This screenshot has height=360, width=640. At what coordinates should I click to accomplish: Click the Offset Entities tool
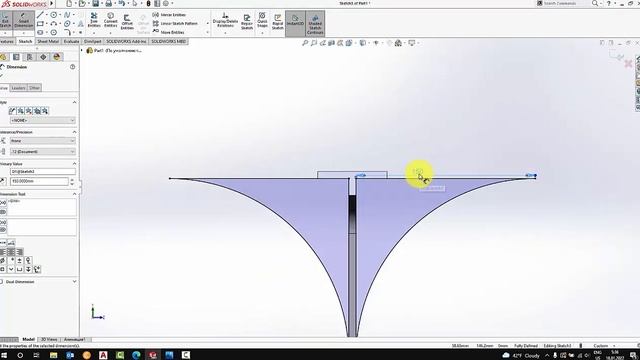(127, 21)
